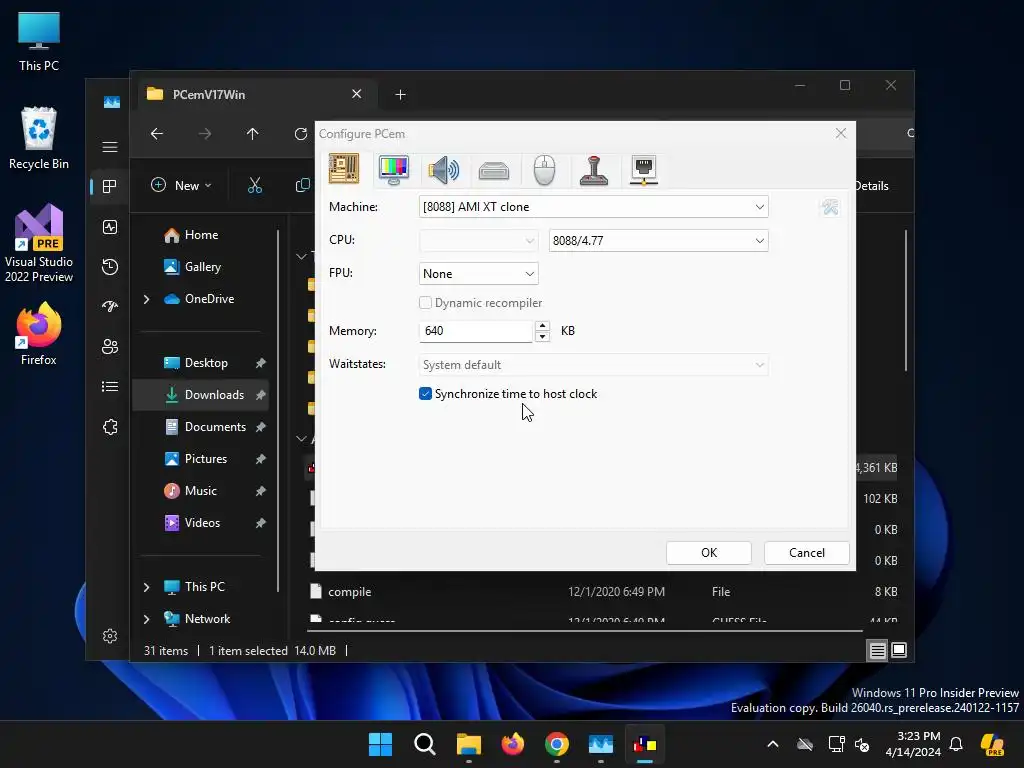Screen dimensions: 1024x768
Task: Select the compile file row
Action: 603,592
